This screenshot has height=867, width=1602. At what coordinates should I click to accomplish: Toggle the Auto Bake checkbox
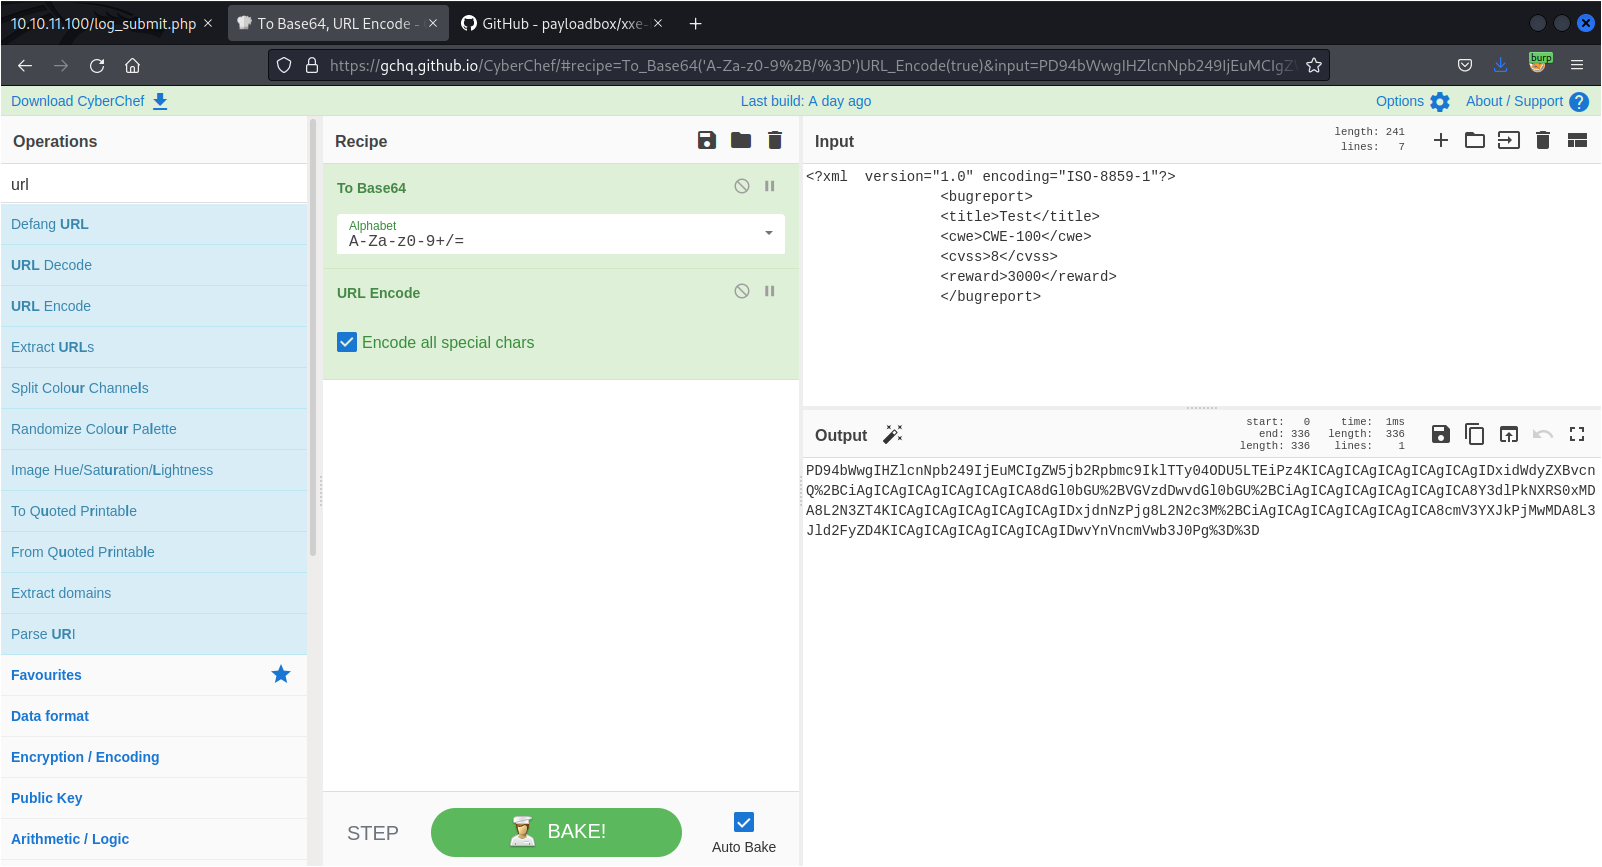(x=744, y=822)
